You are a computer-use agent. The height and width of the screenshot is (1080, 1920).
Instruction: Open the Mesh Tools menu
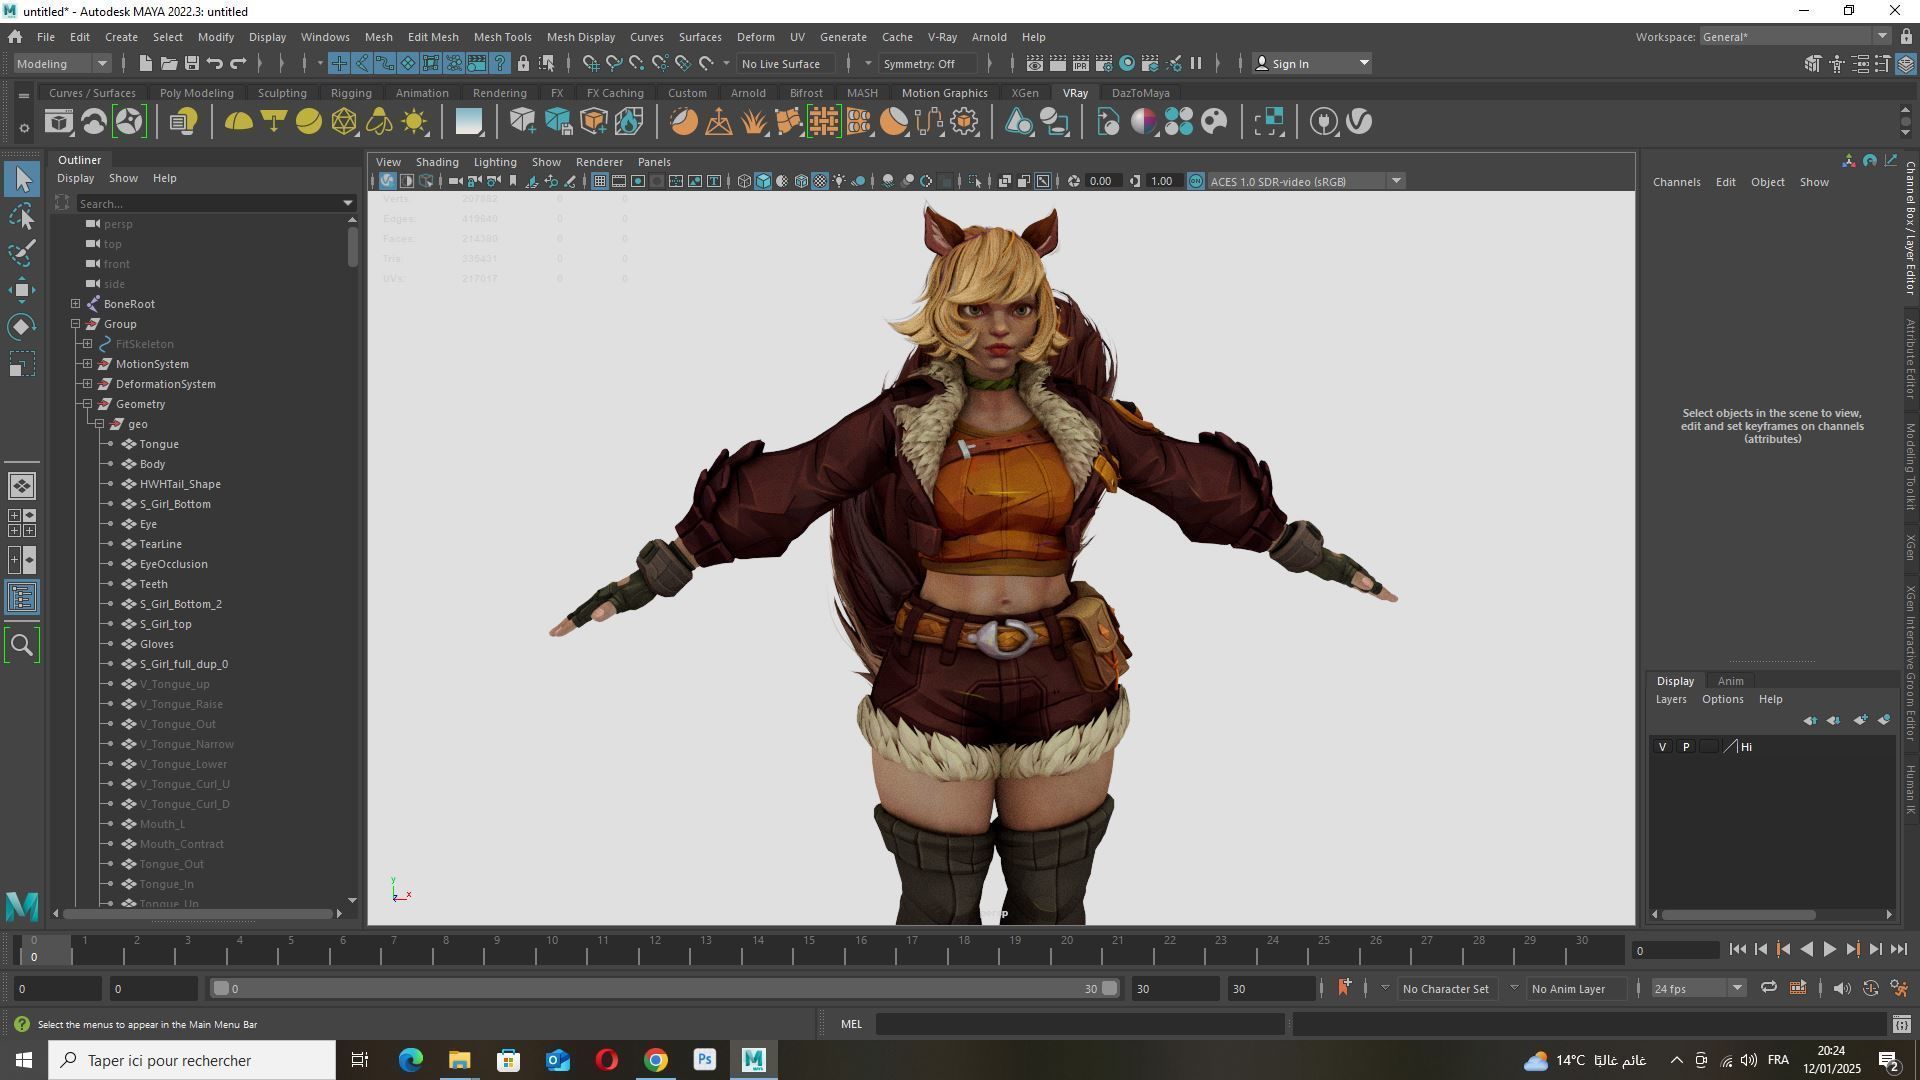pos(502,37)
